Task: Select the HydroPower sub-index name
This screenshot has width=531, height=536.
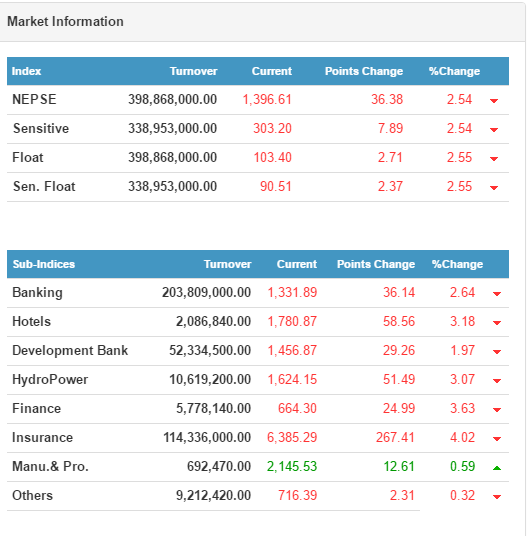Action: [50, 379]
